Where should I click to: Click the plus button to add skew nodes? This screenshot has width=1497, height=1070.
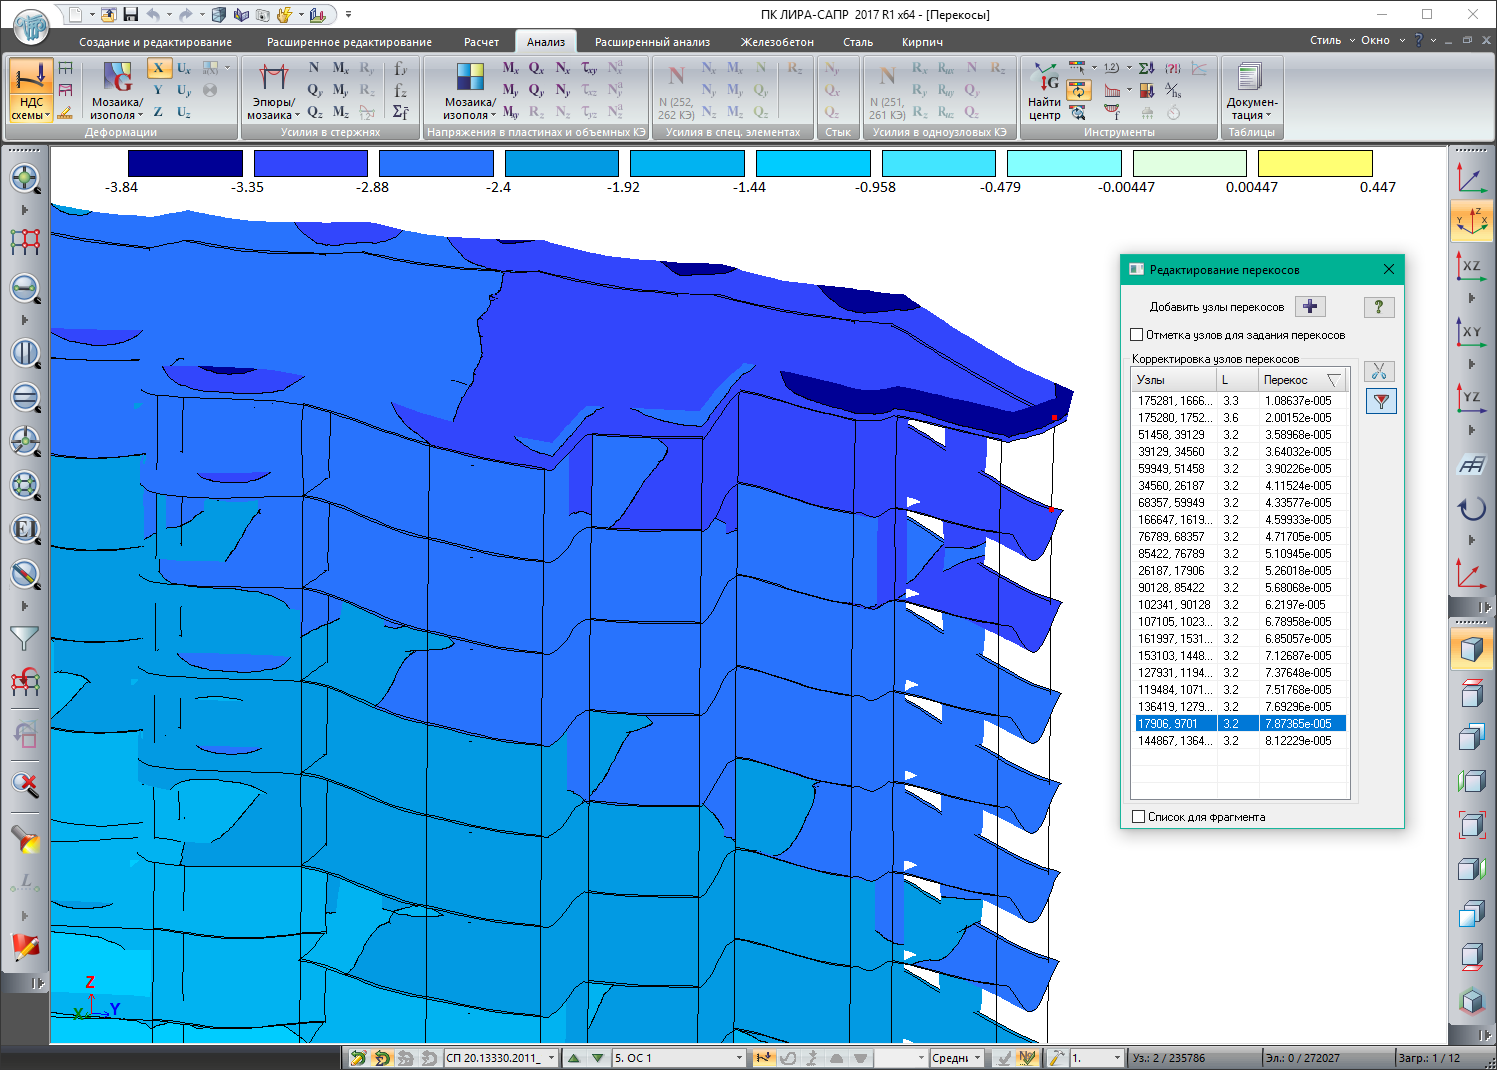pyautogui.click(x=1309, y=307)
